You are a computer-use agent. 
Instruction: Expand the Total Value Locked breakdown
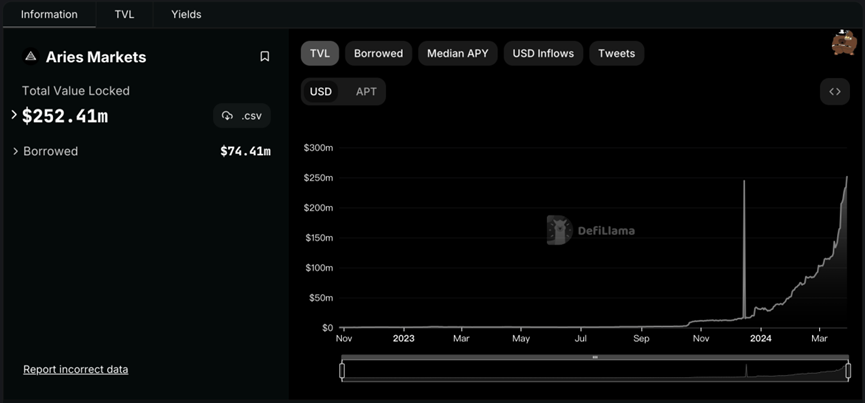(14, 115)
